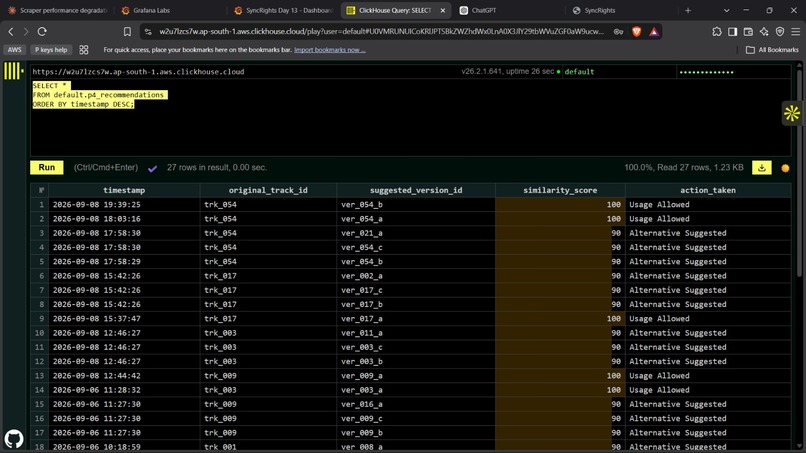
Task: Bookmark this page with the bookmark icon
Action: pos(127,31)
